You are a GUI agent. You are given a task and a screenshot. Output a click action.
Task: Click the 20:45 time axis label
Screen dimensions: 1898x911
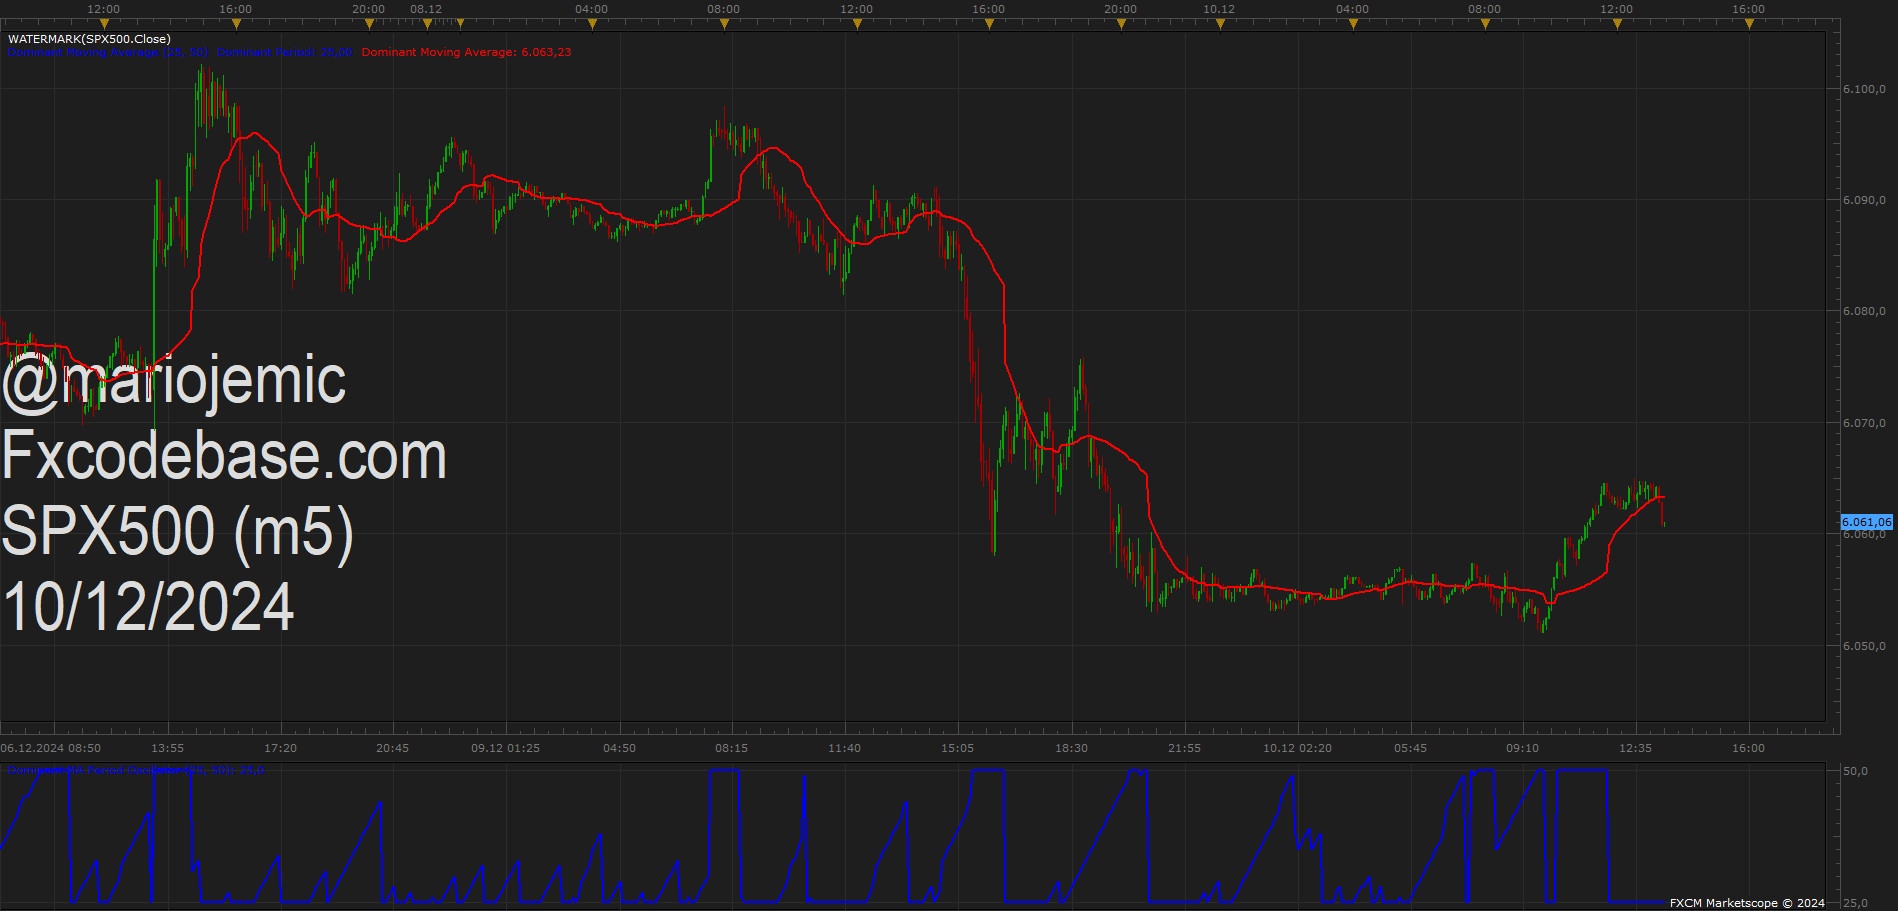(x=393, y=748)
